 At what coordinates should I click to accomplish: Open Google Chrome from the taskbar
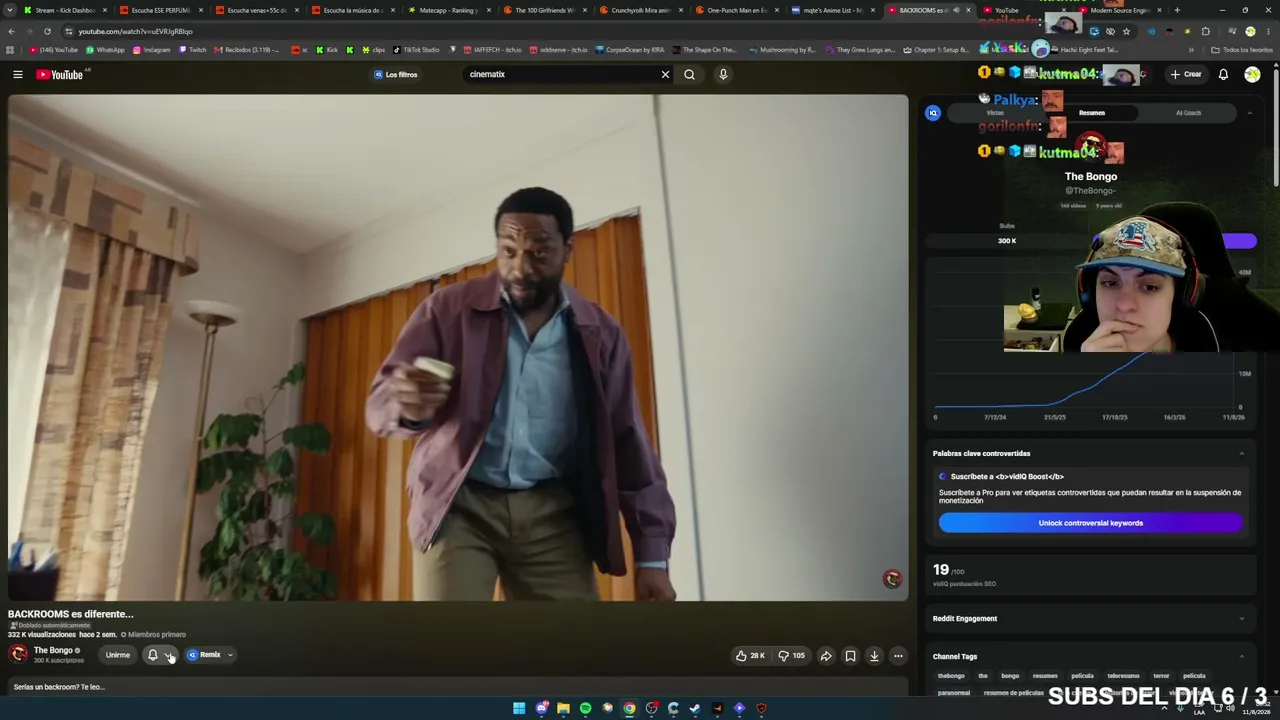(629, 708)
